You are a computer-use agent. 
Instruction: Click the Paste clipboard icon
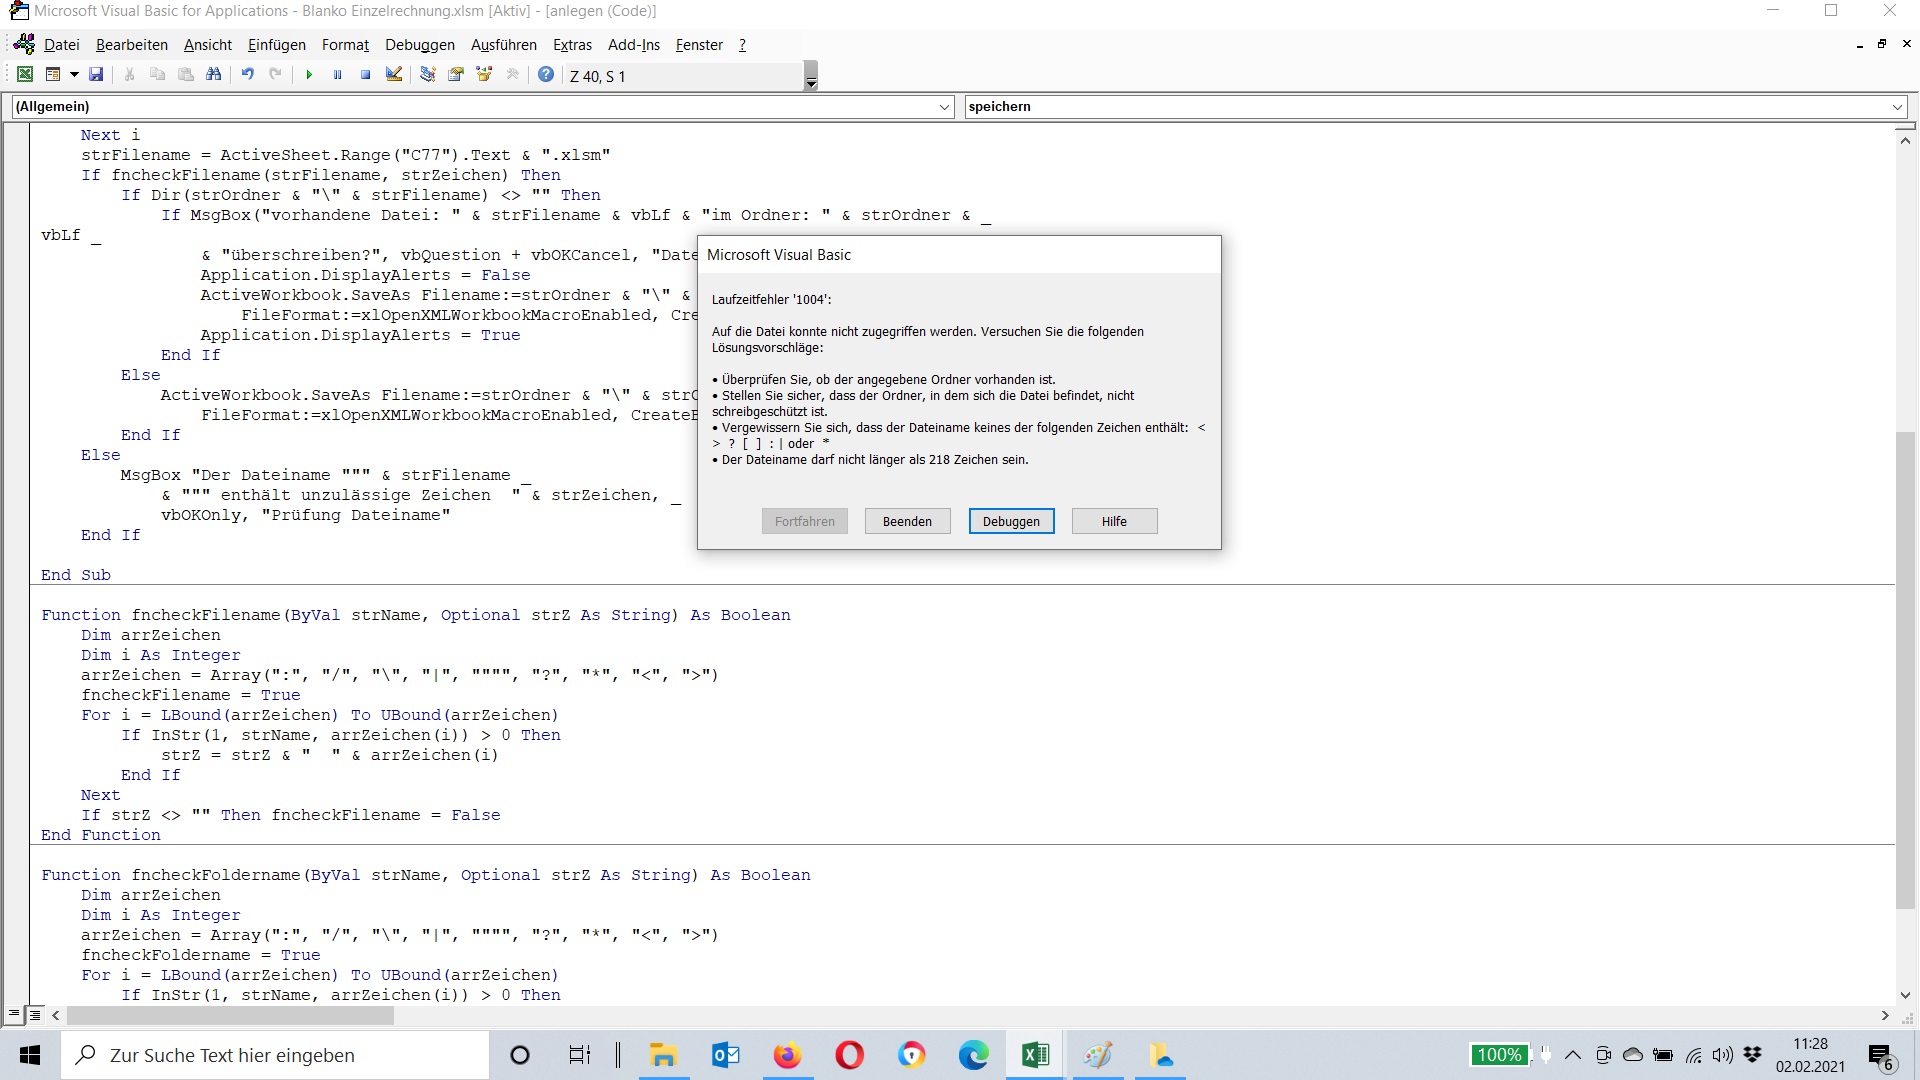(x=185, y=75)
